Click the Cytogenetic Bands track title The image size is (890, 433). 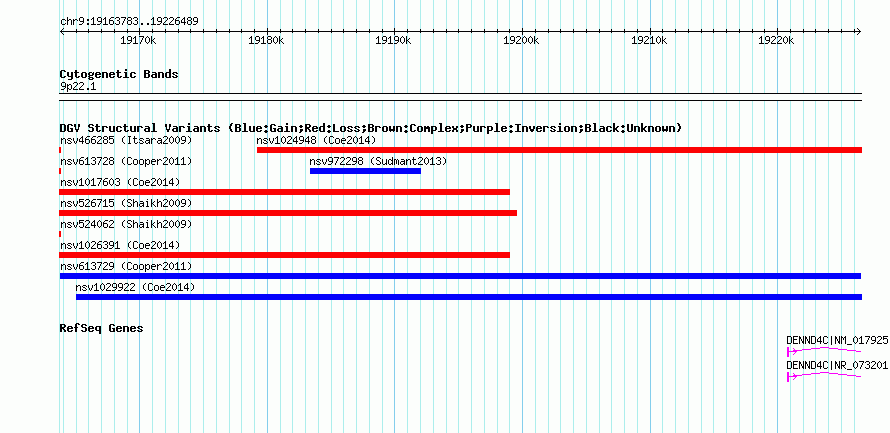(119, 74)
